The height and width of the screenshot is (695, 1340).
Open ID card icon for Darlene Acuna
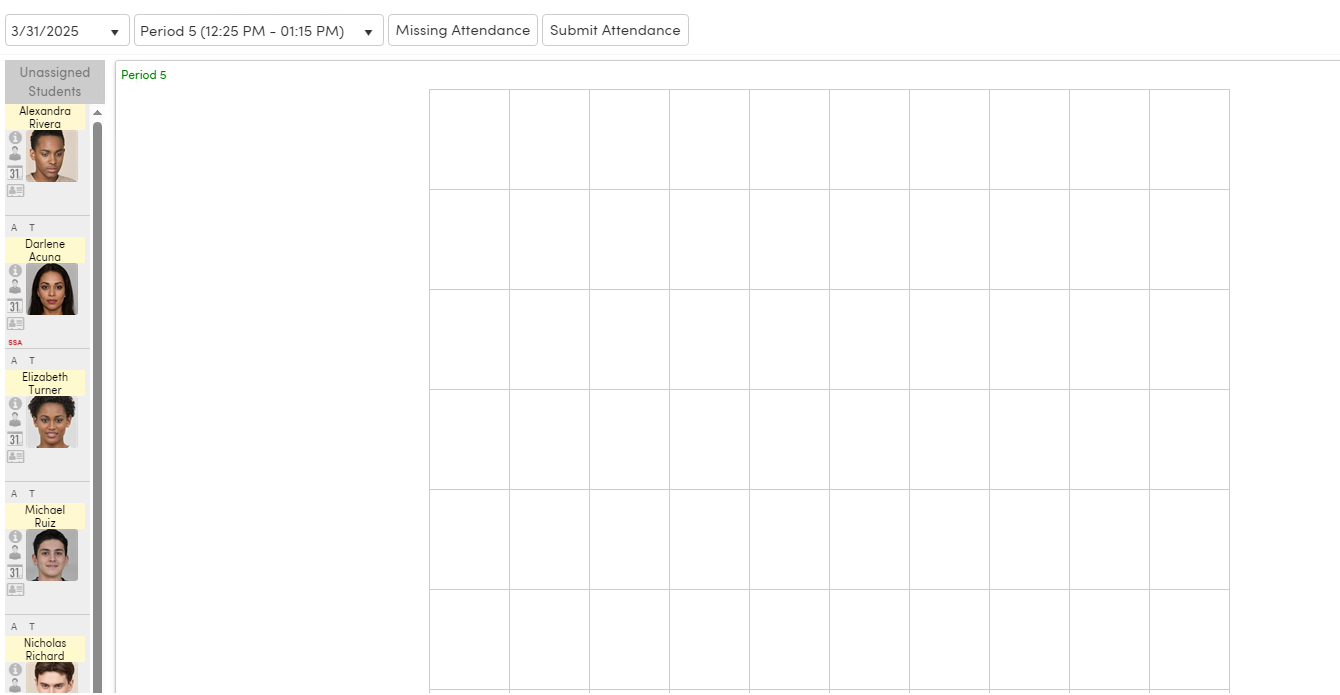tap(15, 323)
